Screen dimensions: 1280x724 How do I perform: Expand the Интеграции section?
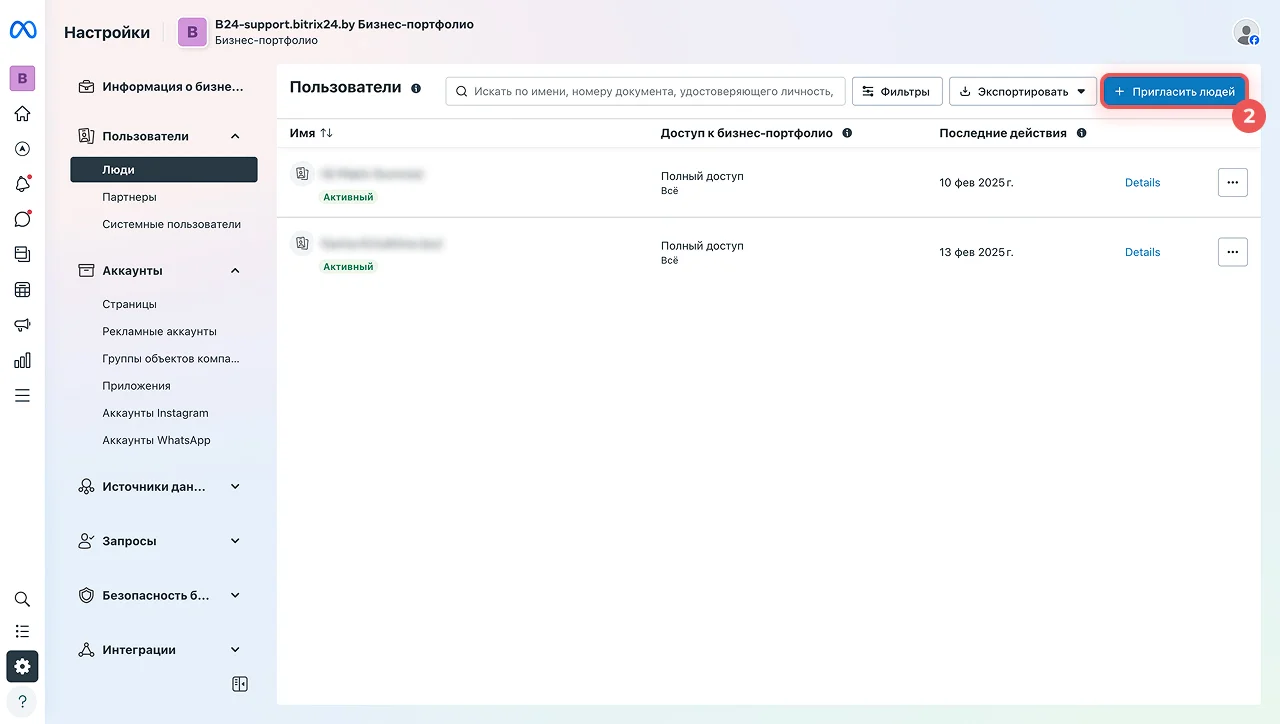235,650
